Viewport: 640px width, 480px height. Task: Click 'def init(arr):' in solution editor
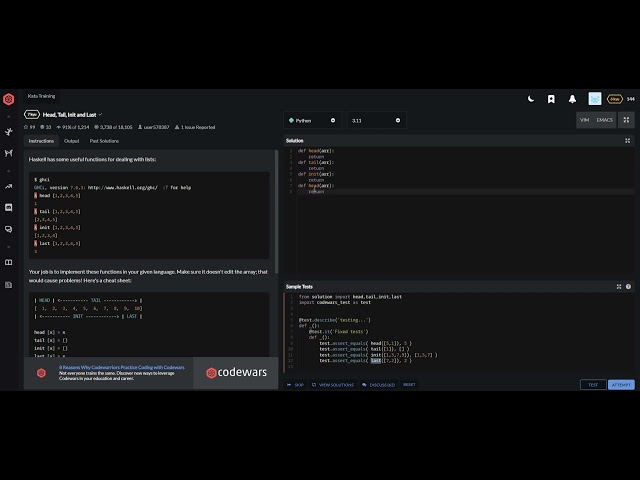(316, 174)
